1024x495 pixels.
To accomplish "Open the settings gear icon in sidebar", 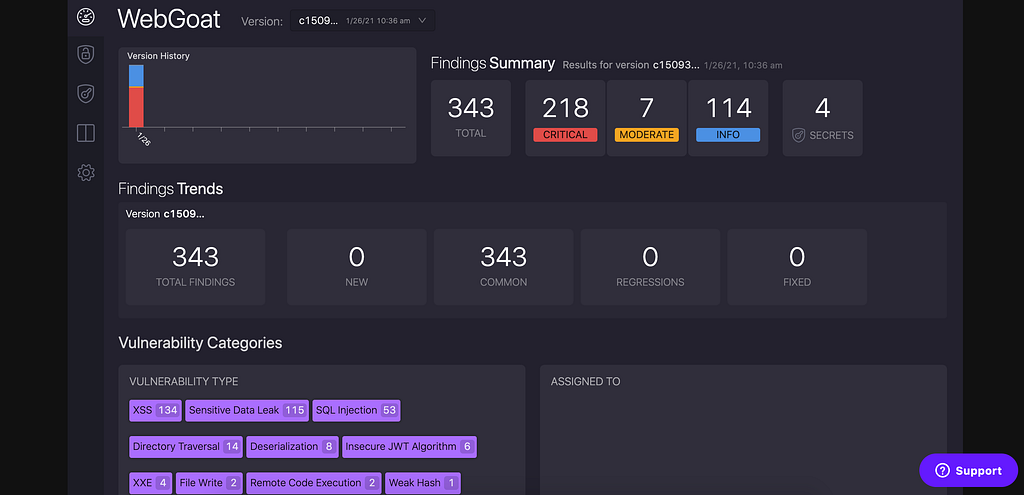I will click(86, 172).
